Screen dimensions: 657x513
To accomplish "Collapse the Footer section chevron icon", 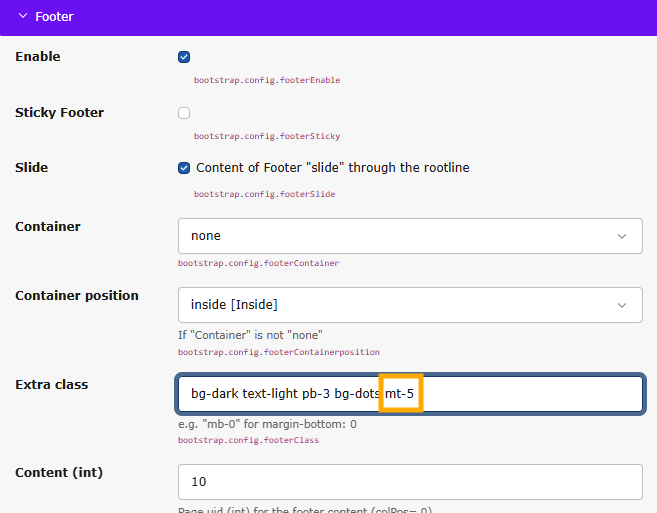I will (22, 17).
